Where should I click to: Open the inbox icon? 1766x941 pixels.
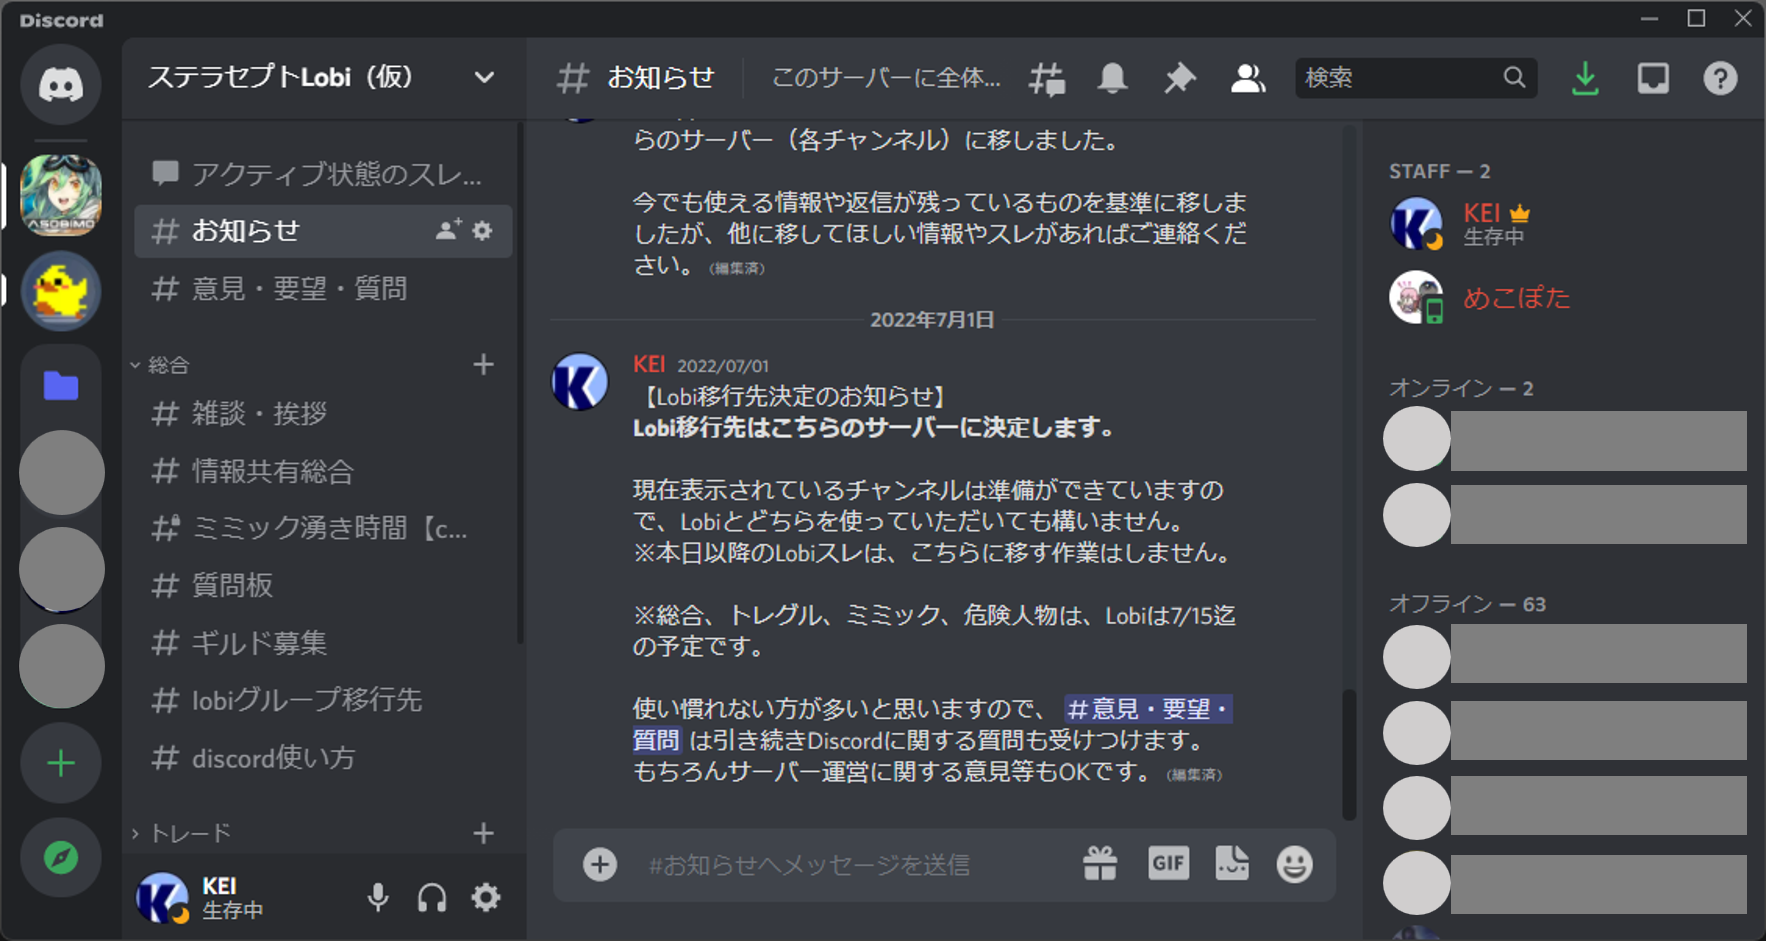tap(1653, 78)
